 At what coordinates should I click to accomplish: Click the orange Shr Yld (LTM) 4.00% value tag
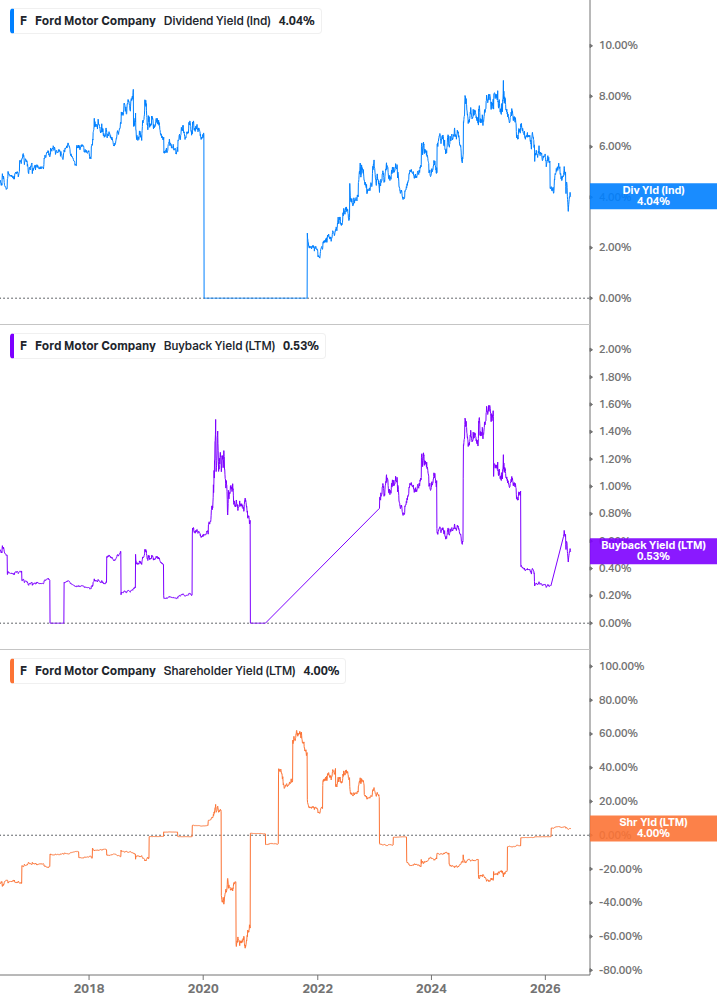click(653, 828)
